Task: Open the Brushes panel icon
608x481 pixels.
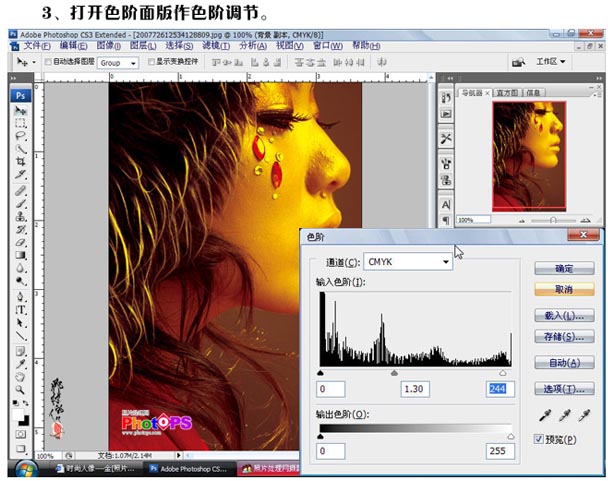Action: [446, 164]
